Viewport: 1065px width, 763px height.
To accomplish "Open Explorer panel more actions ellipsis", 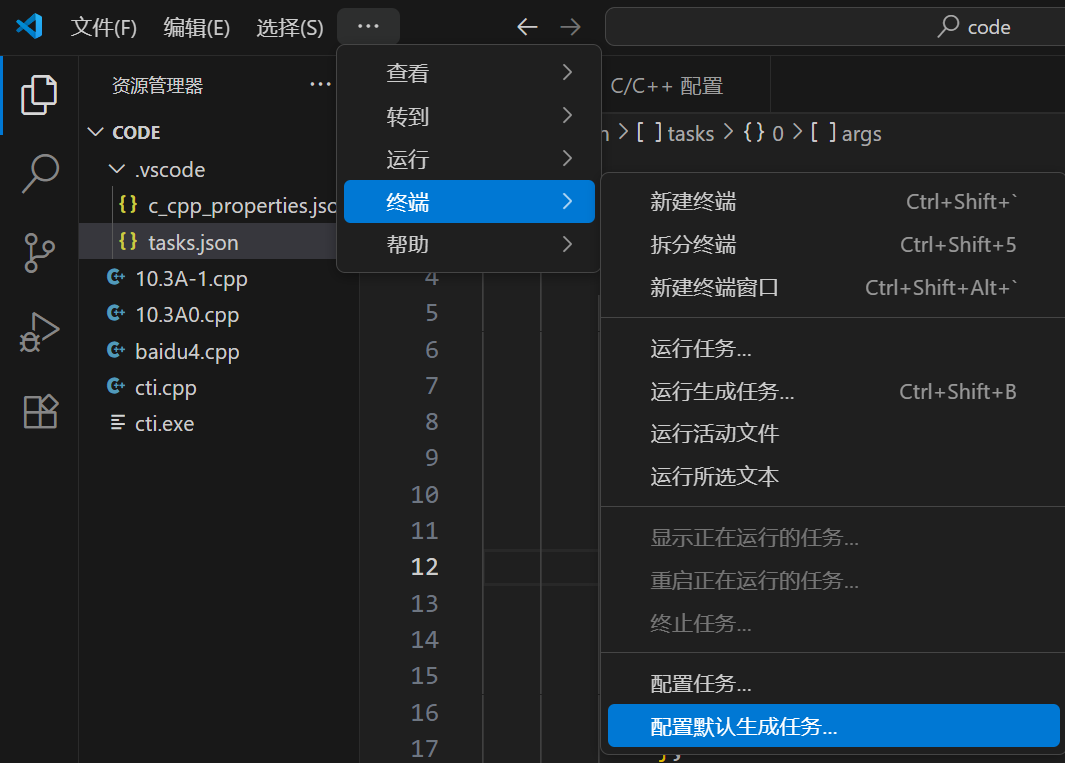I will pos(320,85).
